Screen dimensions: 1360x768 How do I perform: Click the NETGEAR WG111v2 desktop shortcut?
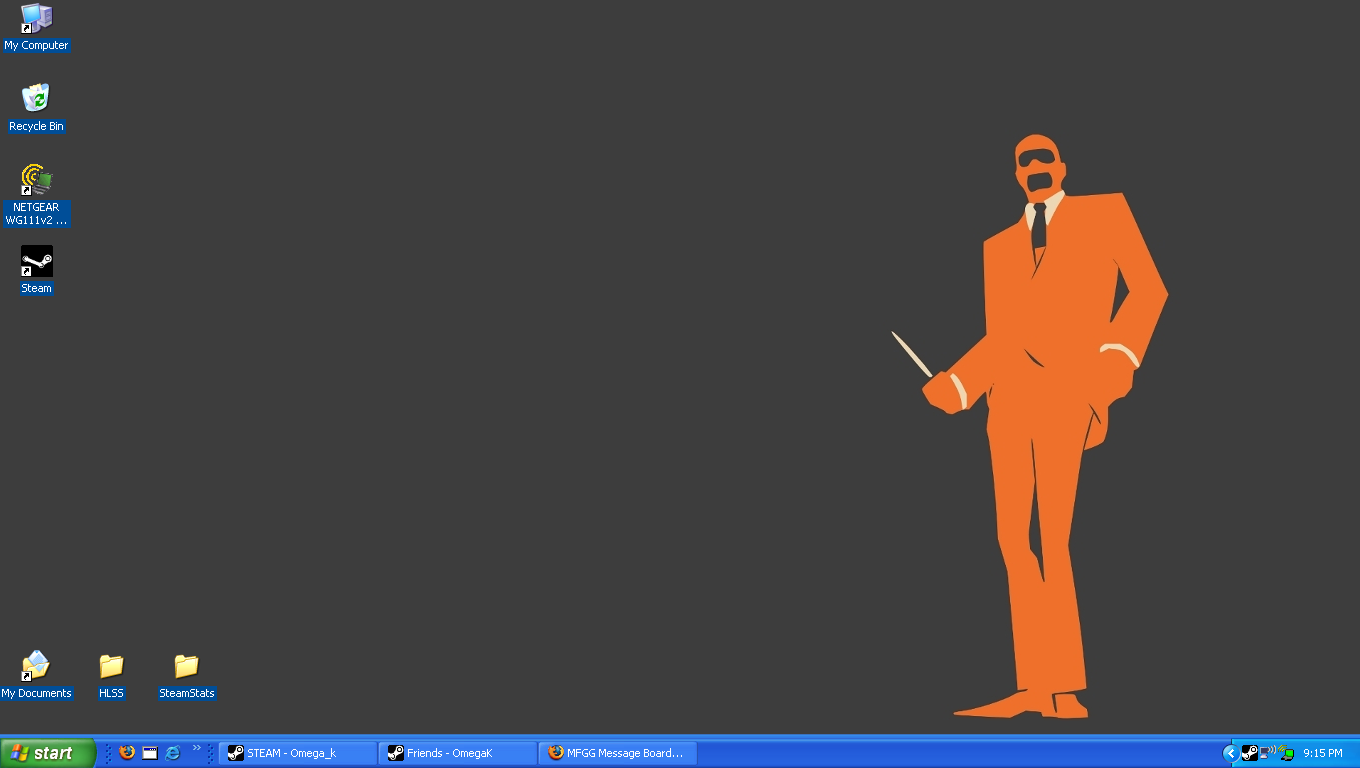[37, 180]
